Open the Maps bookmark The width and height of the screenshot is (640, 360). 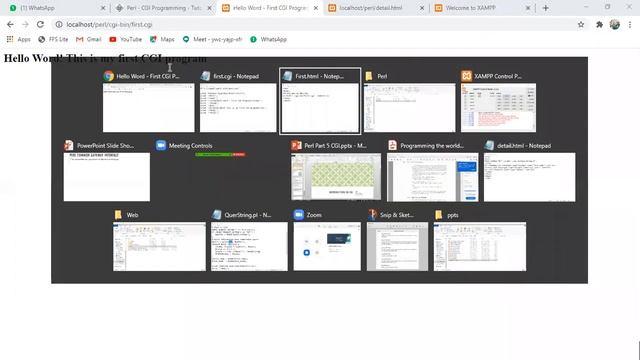[162, 39]
